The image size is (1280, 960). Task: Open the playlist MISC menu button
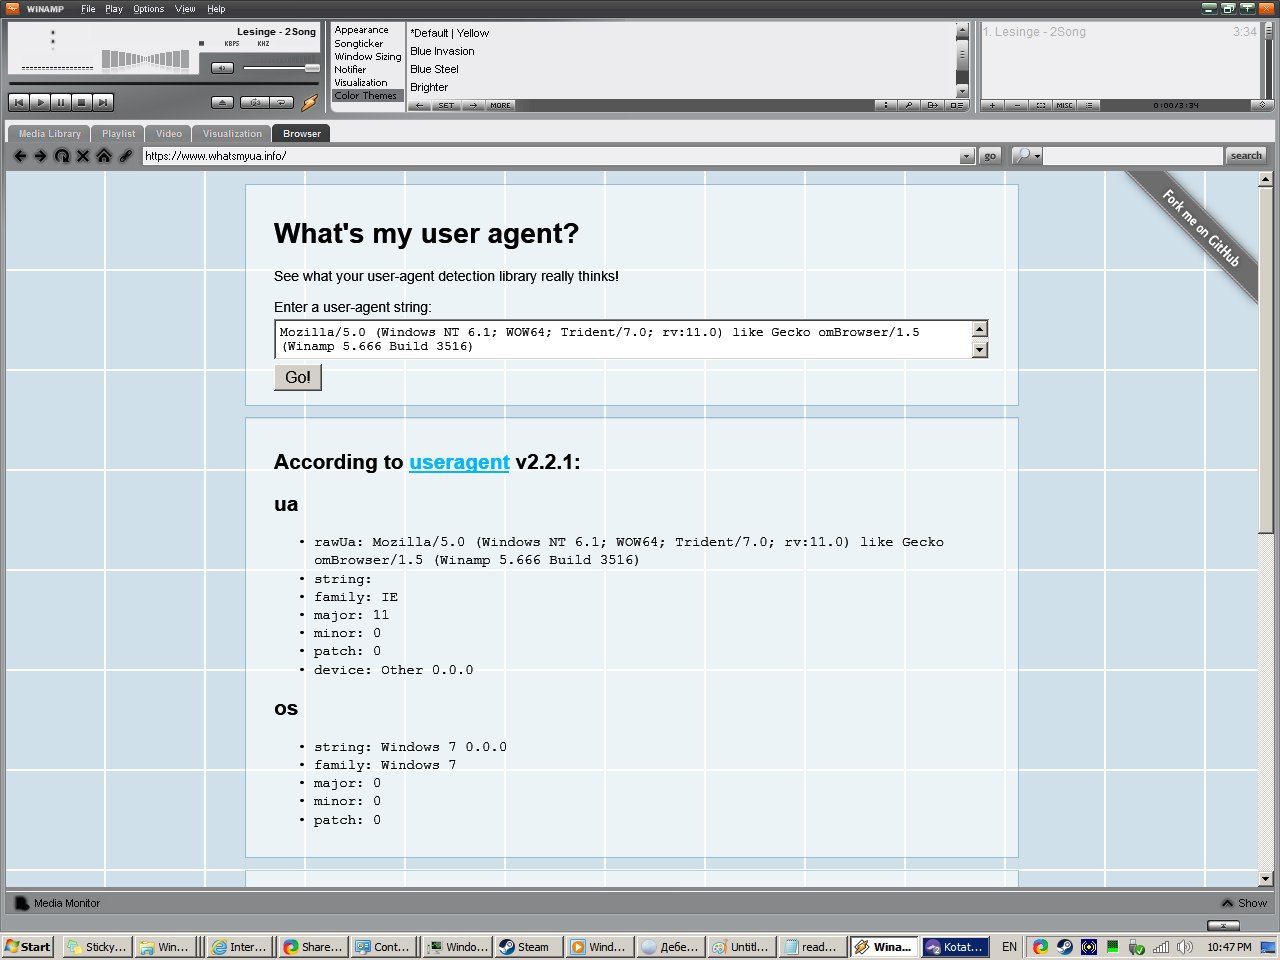pyautogui.click(x=1065, y=105)
